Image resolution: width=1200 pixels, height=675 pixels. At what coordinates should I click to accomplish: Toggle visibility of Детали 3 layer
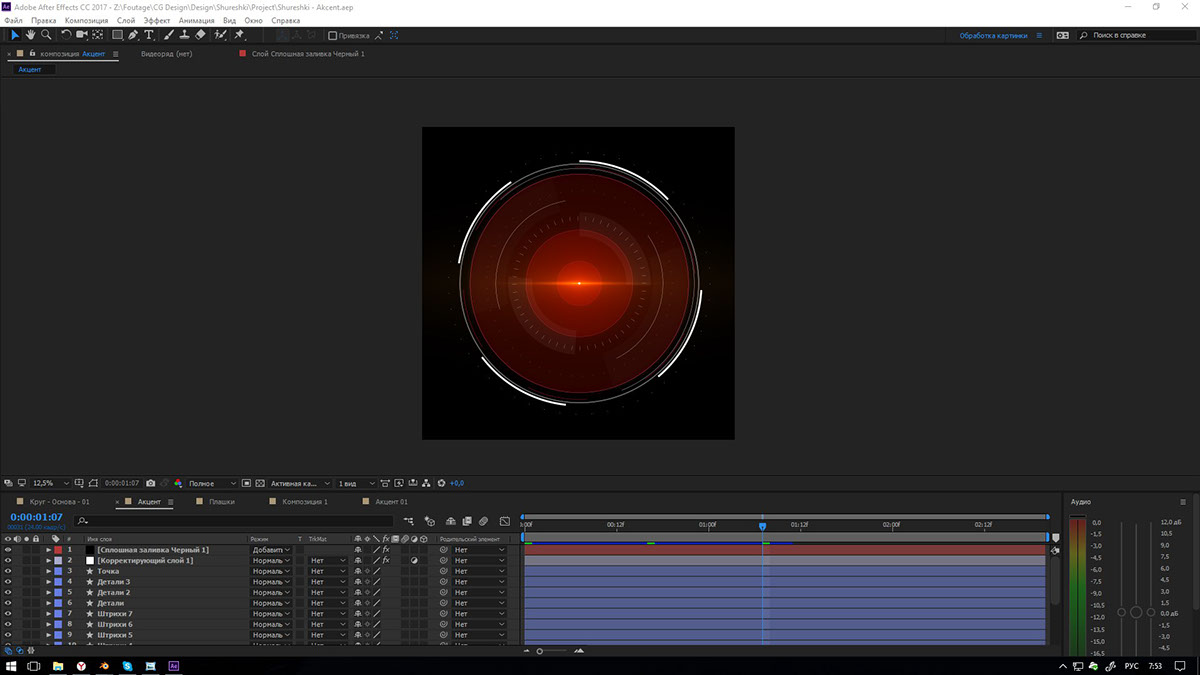[8, 582]
